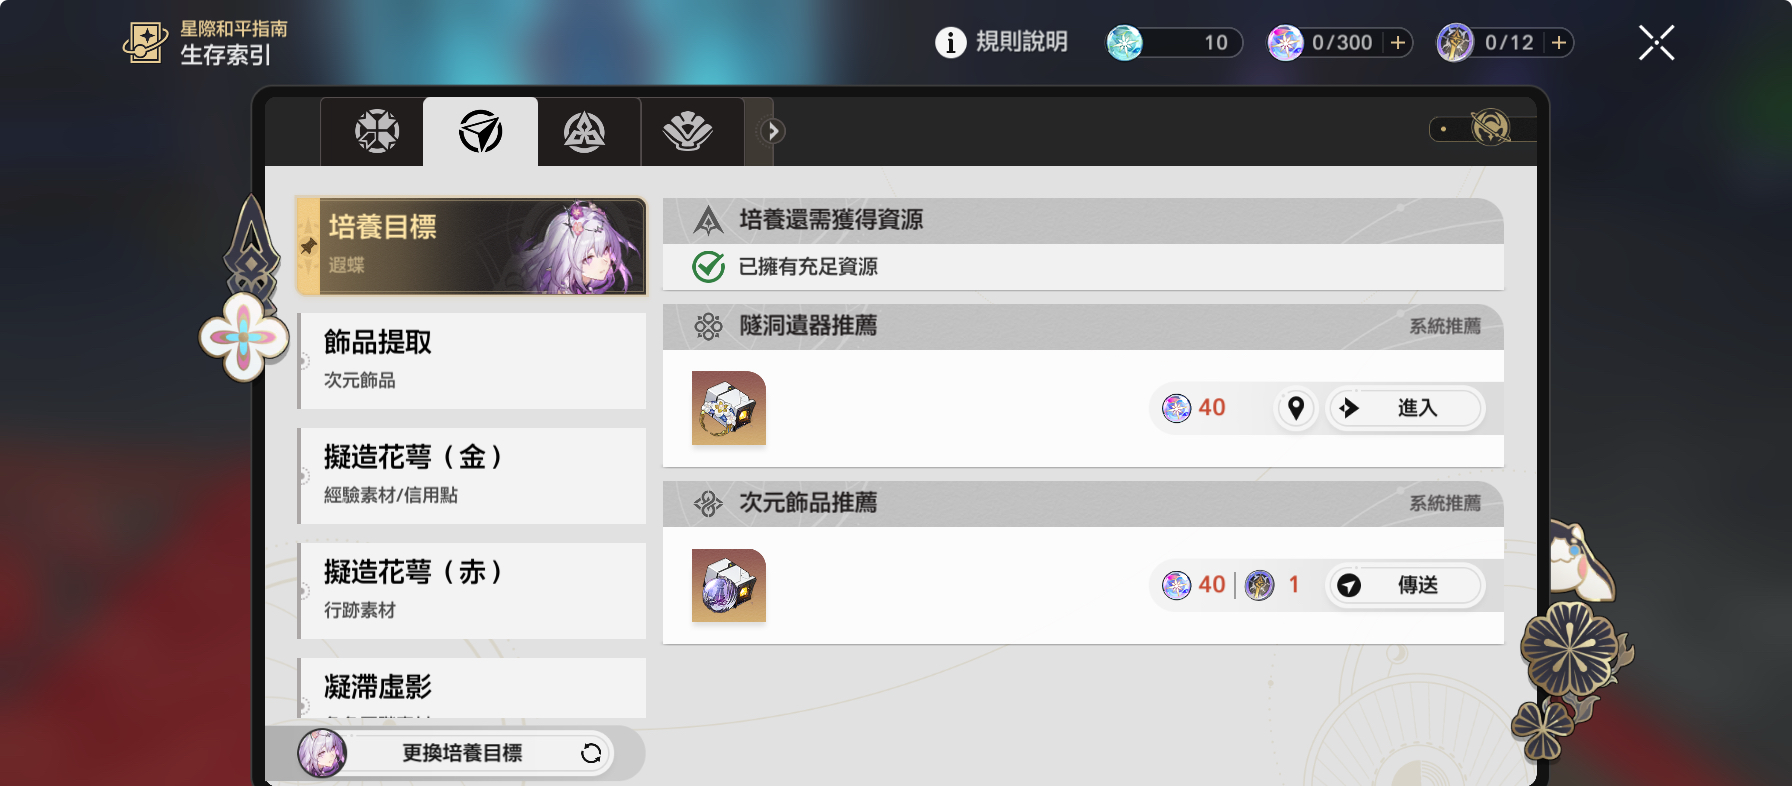Select the first star-shaped tab icon
Screen dimensions: 1792x786
(377, 131)
